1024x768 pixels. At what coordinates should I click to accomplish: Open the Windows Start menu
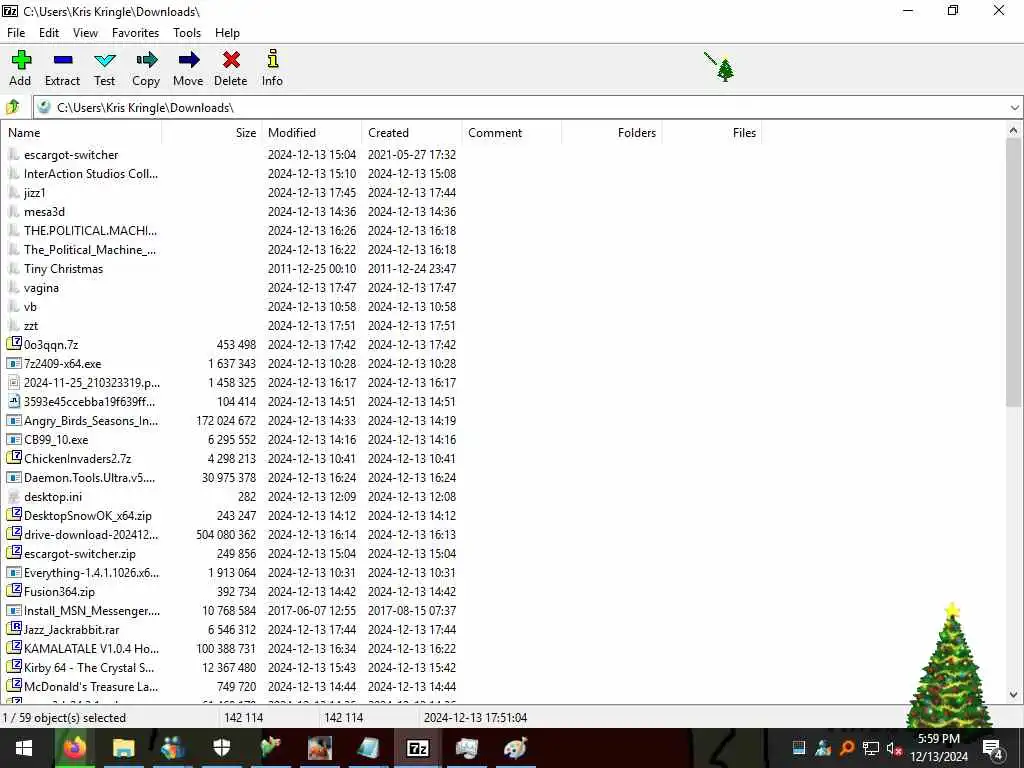pyautogui.click(x=24, y=748)
